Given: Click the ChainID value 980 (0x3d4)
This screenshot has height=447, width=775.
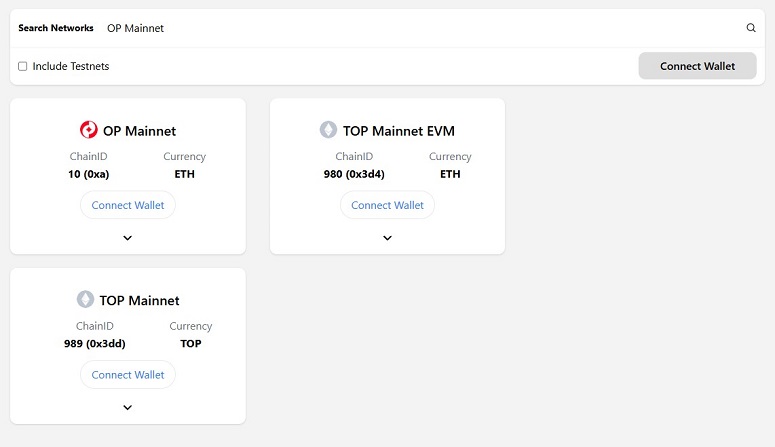Looking at the screenshot, I should 355,174.
